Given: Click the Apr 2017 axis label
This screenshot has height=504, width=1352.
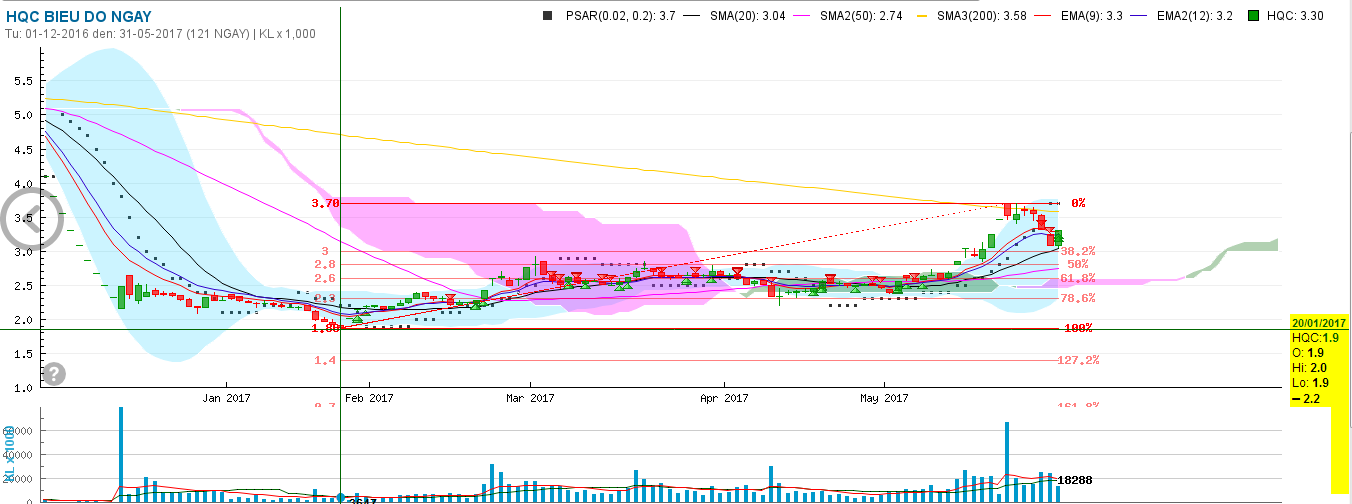Looking at the screenshot, I should 724,398.
